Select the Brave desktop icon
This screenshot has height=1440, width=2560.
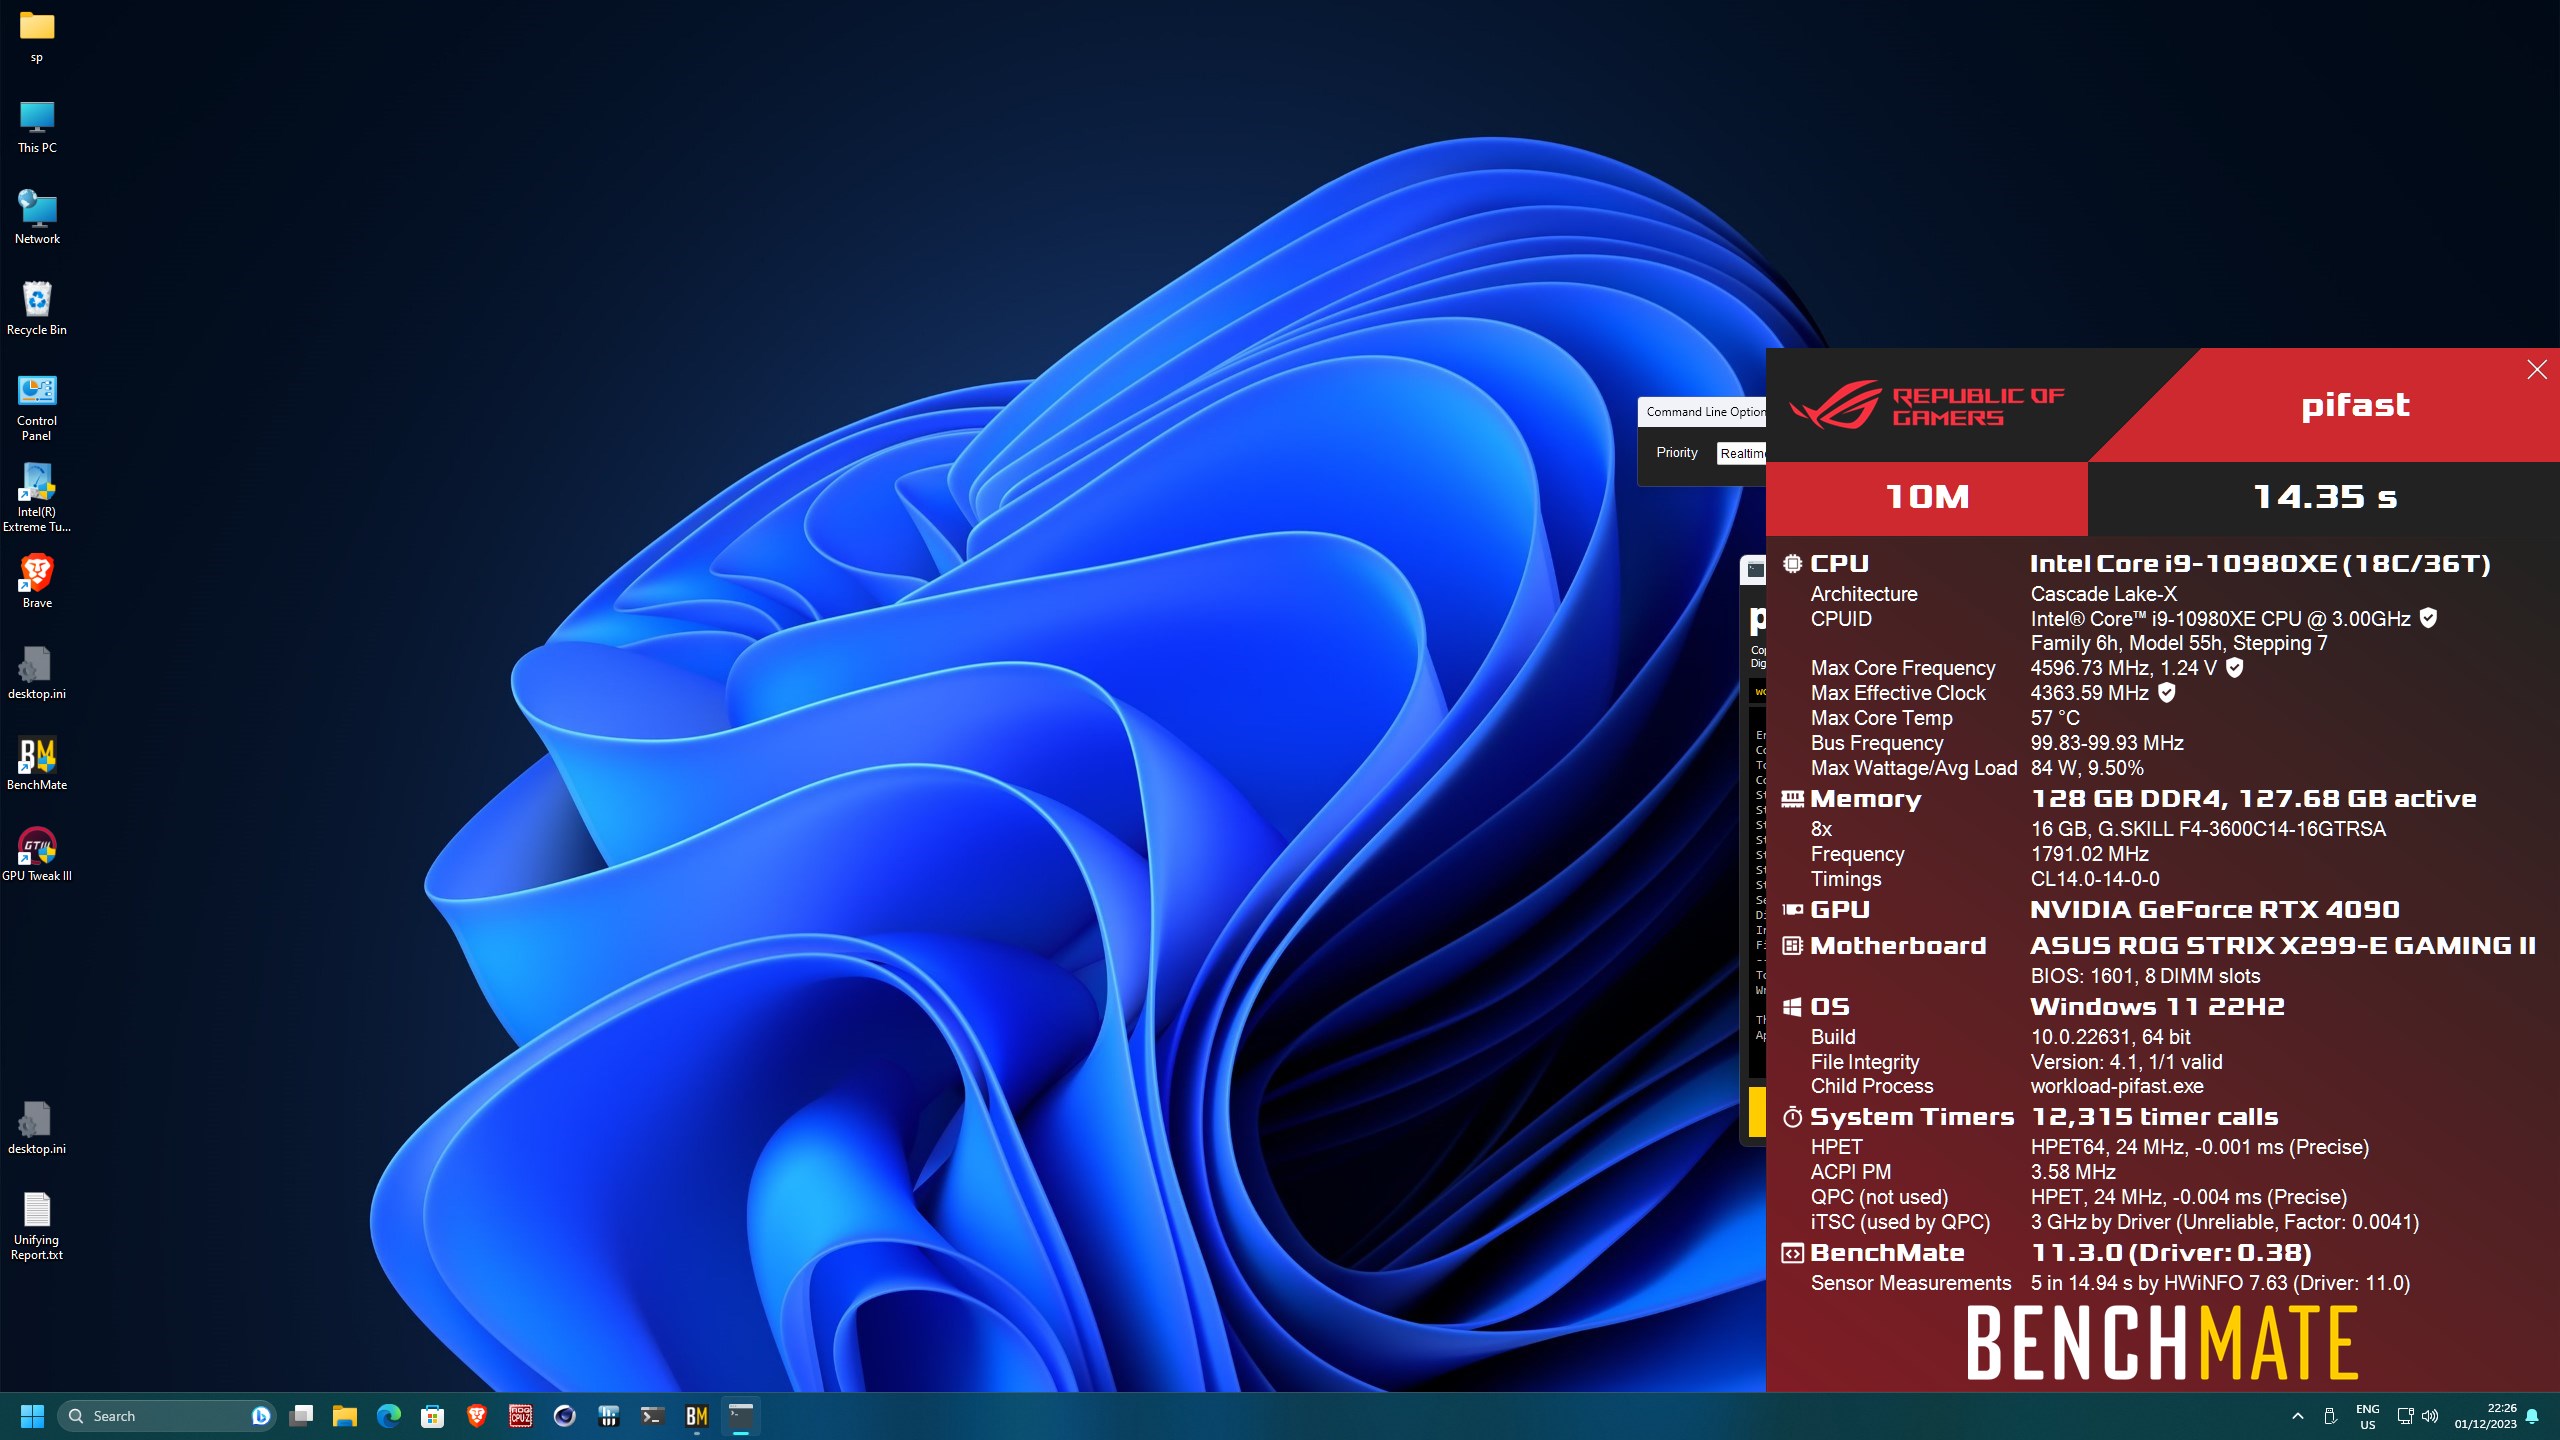[x=37, y=581]
